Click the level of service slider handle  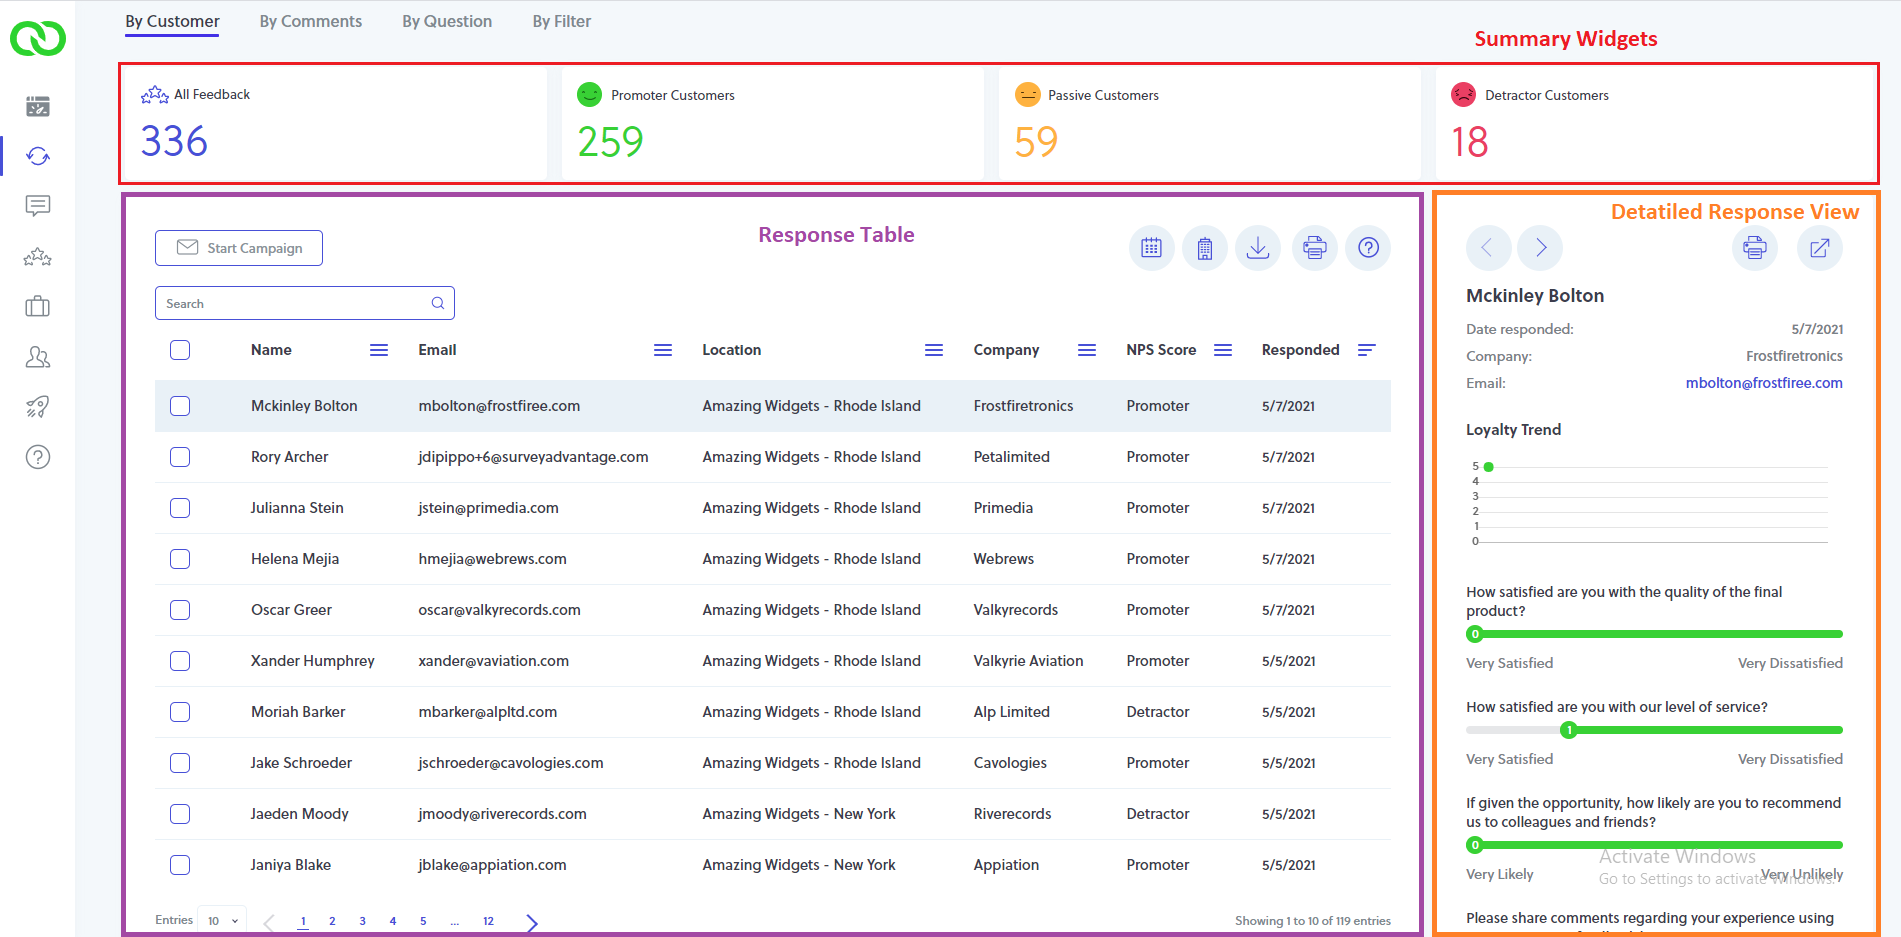1569,730
